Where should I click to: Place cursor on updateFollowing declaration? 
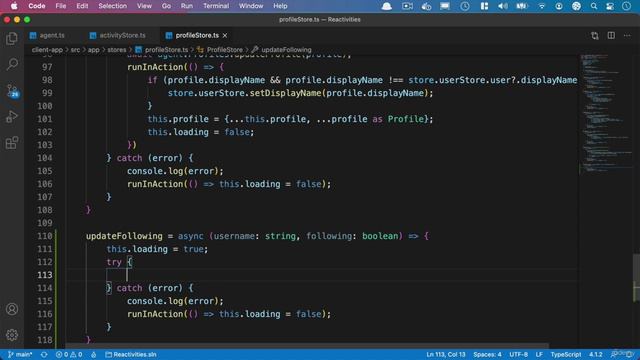[124, 236]
